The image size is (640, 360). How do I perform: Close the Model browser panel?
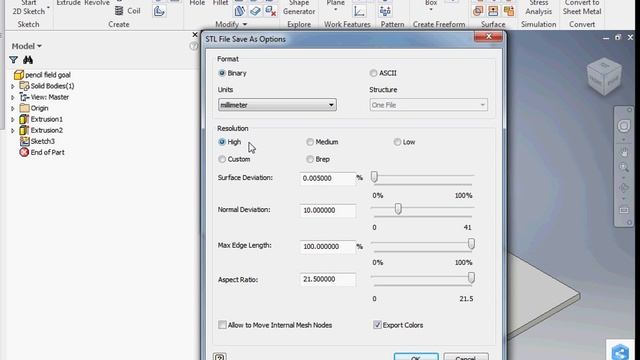pyautogui.click(x=195, y=35)
